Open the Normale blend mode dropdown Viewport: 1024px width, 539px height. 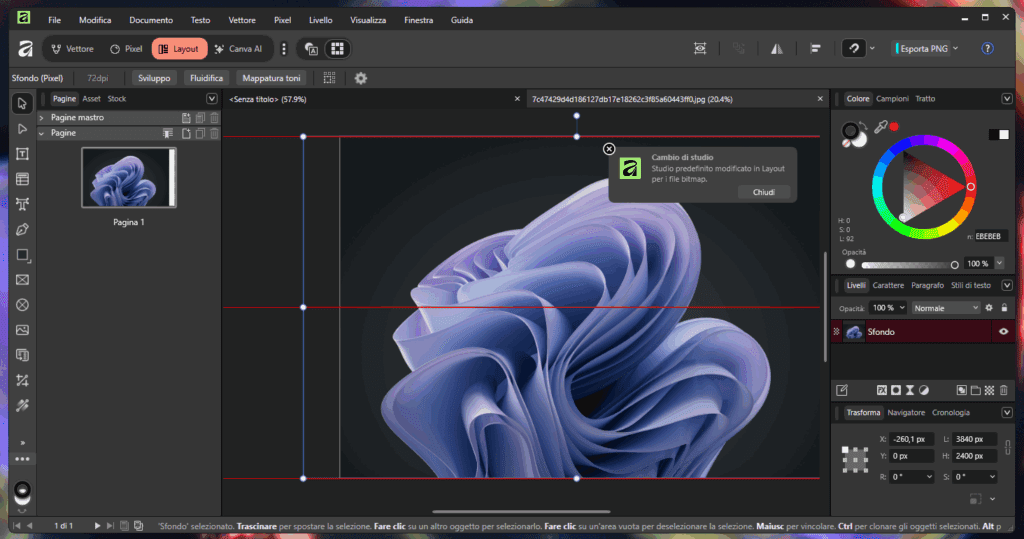click(944, 308)
